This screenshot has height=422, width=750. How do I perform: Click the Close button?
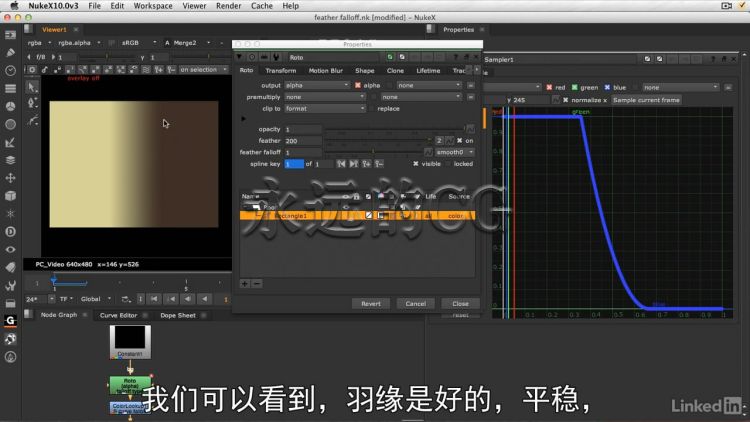coord(460,304)
